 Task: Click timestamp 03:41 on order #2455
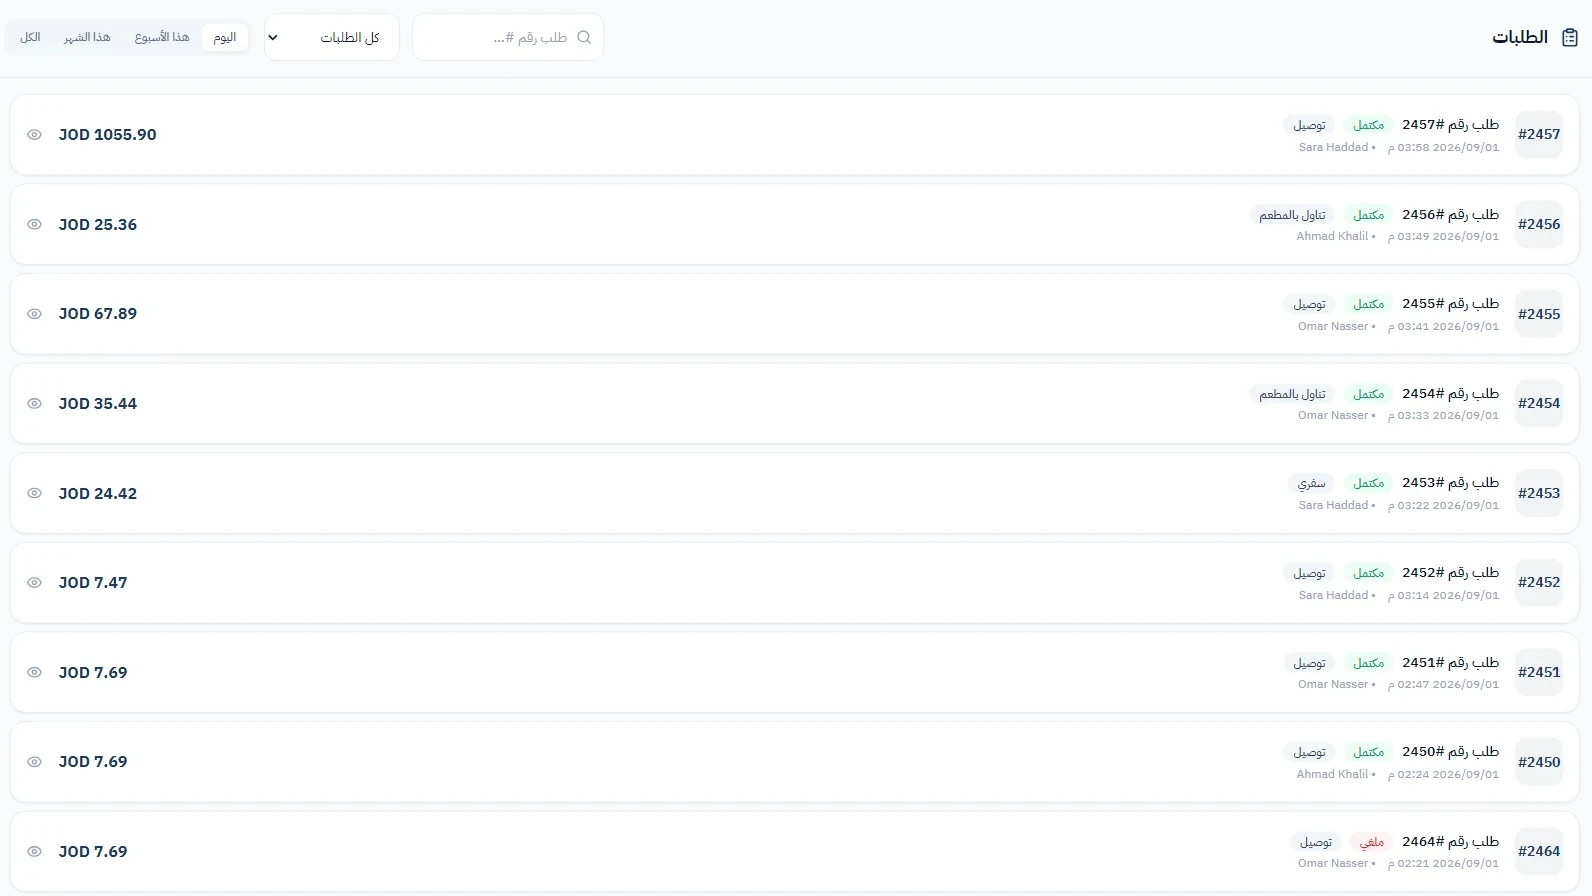click(x=1444, y=326)
